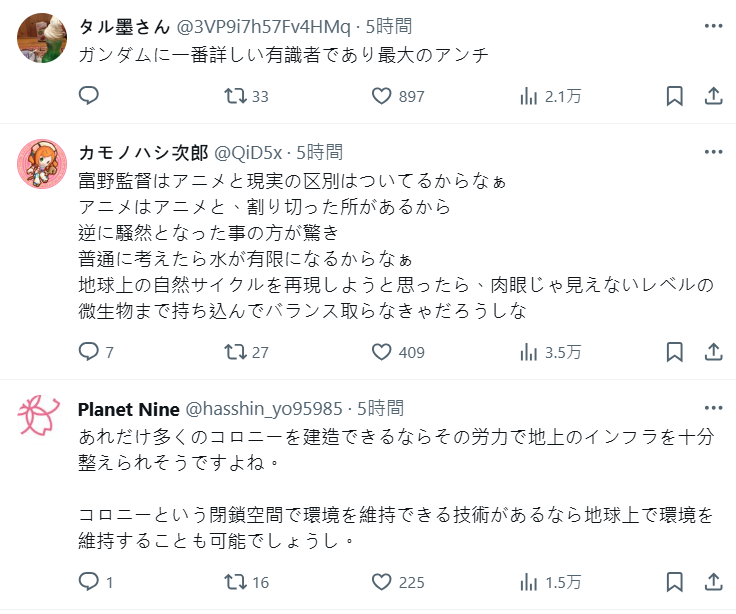The image size is (736, 614).
Task: Reply to タル墨さん's post
Action: point(89,96)
